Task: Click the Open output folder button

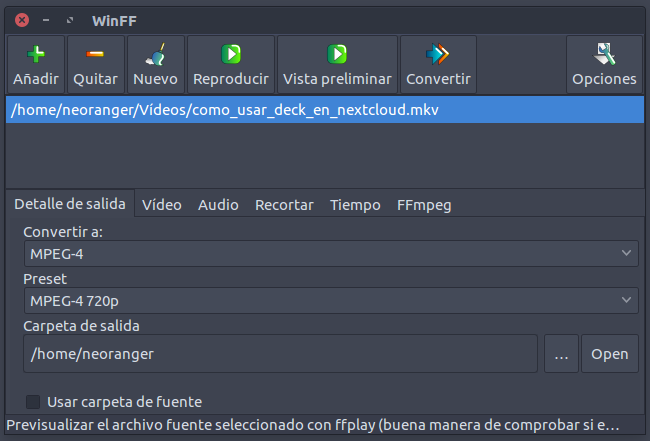Action: click(x=609, y=353)
